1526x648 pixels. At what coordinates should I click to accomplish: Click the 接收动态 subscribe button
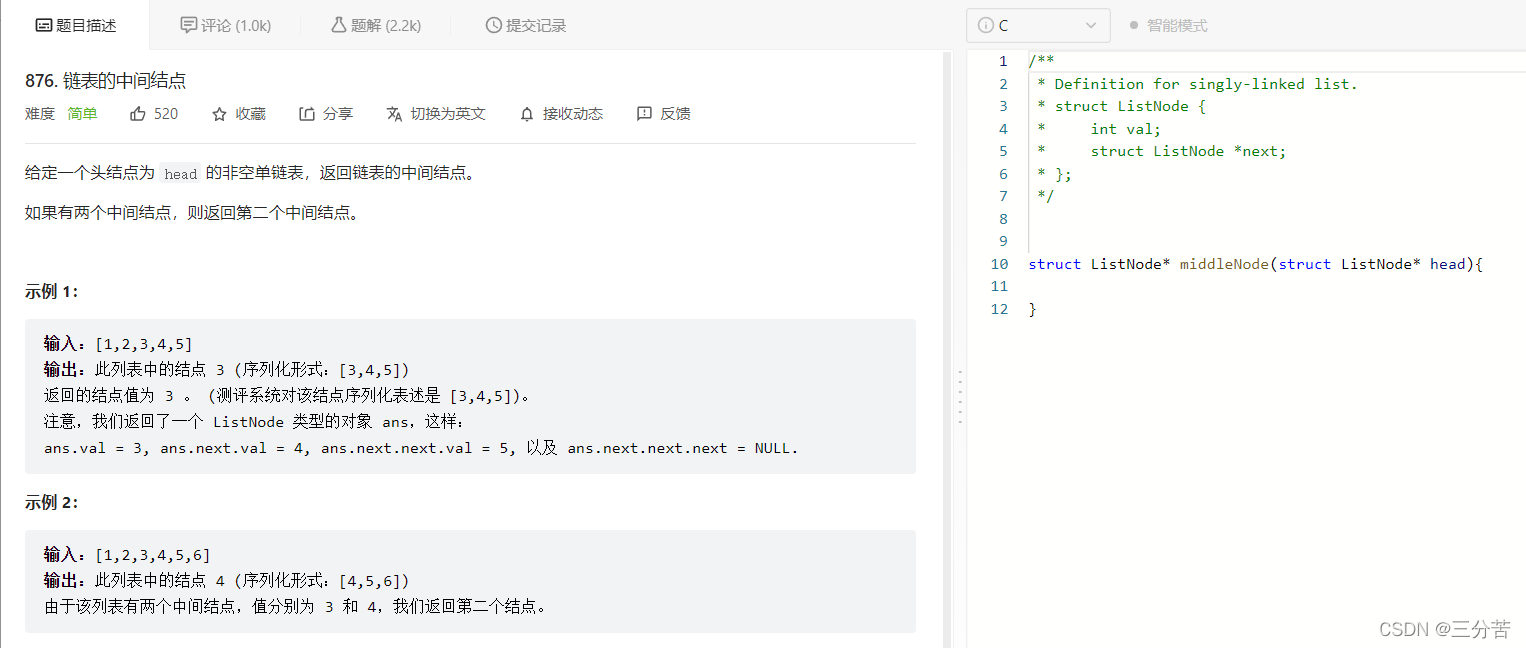pyautogui.click(x=572, y=114)
